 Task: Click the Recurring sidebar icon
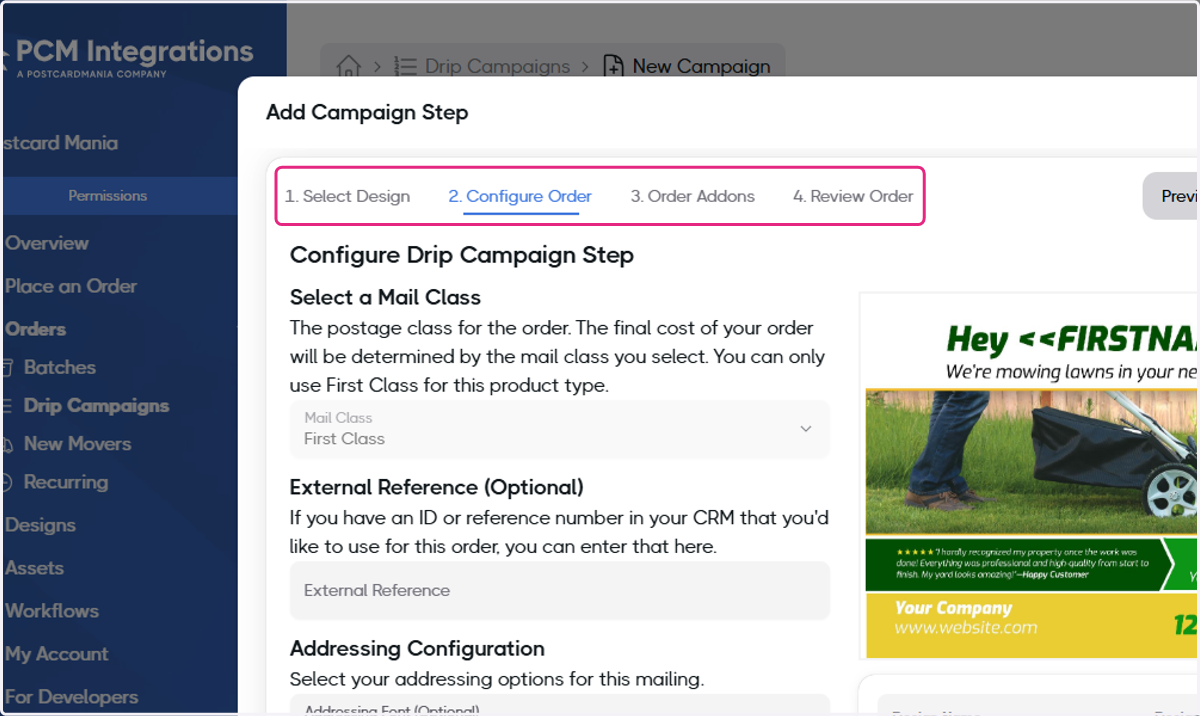click(6, 482)
